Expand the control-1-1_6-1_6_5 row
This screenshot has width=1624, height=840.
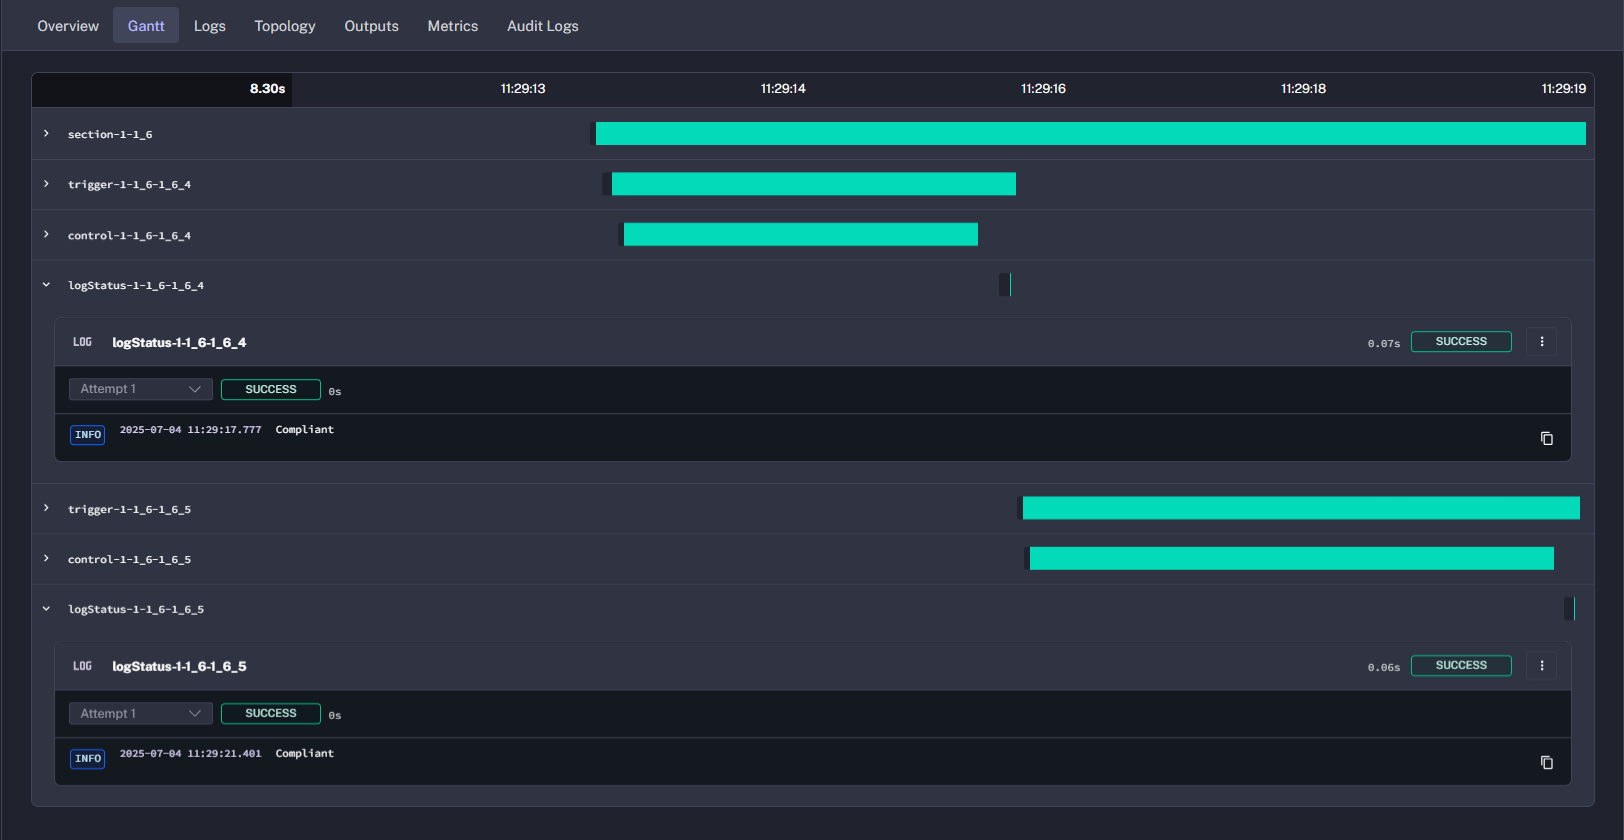click(x=46, y=559)
